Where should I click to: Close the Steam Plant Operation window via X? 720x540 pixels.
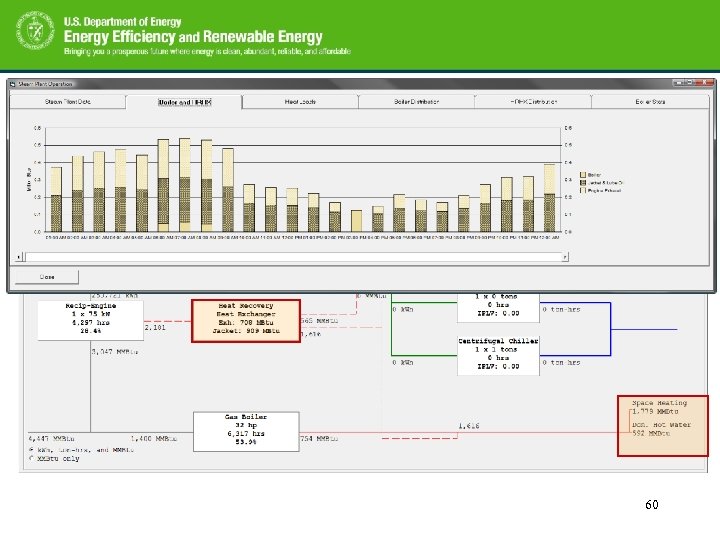pyautogui.click(x=704, y=83)
